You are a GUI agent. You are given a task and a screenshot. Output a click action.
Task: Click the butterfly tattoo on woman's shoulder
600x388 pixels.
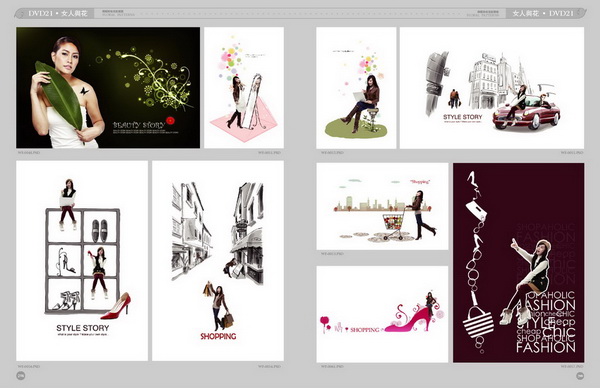point(84,91)
